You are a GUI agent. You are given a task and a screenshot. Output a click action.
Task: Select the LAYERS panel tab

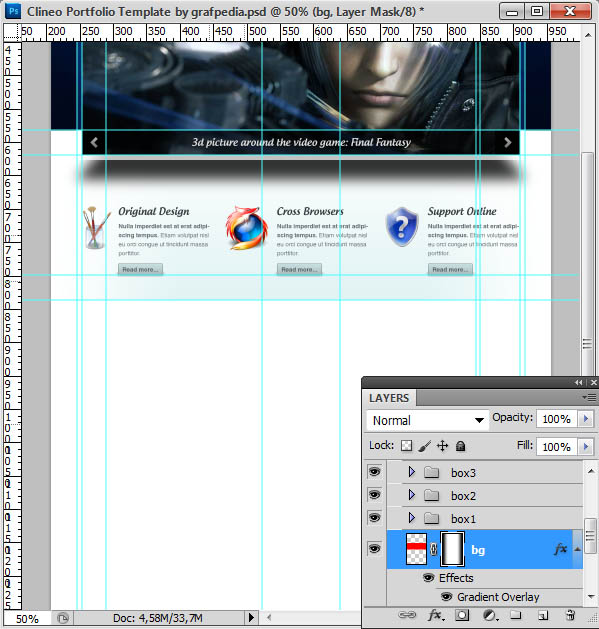(x=389, y=398)
